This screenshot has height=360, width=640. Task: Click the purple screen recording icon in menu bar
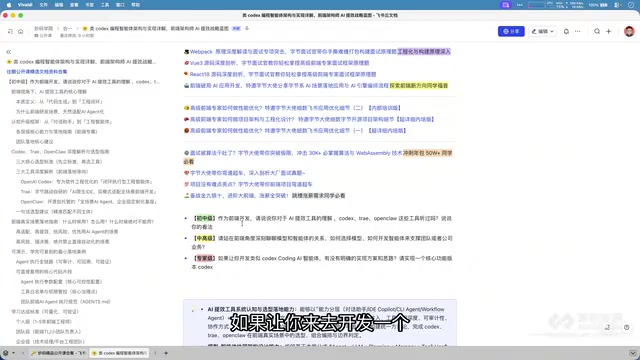[506, 5]
